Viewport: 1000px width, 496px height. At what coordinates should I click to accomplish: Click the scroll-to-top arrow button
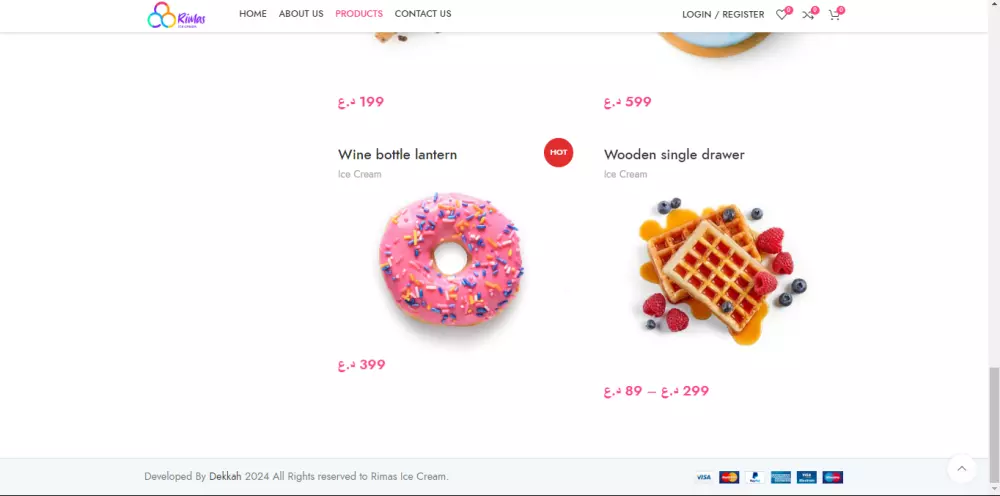(962, 469)
